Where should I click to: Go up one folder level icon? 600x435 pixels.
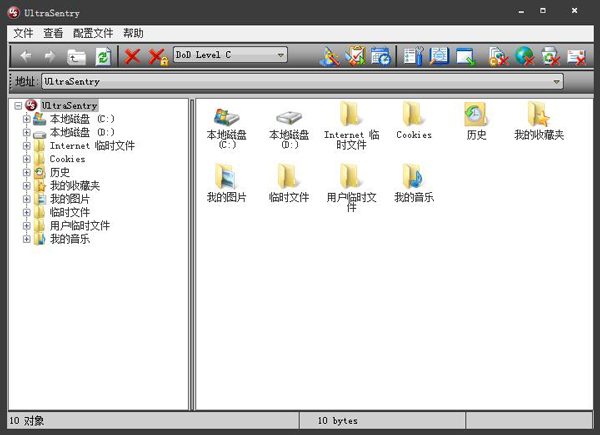[x=76, y=57]
